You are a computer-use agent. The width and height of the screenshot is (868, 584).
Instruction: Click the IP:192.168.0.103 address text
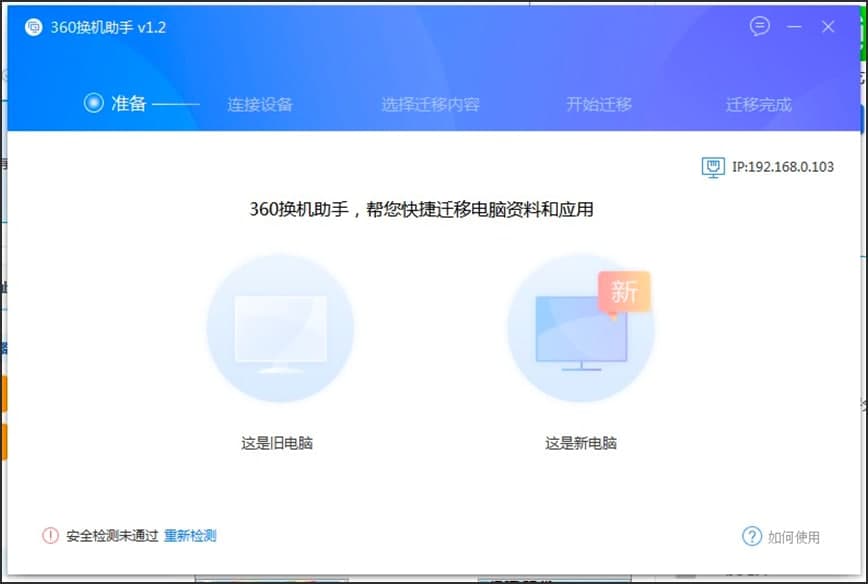click(x=783, y=167)
